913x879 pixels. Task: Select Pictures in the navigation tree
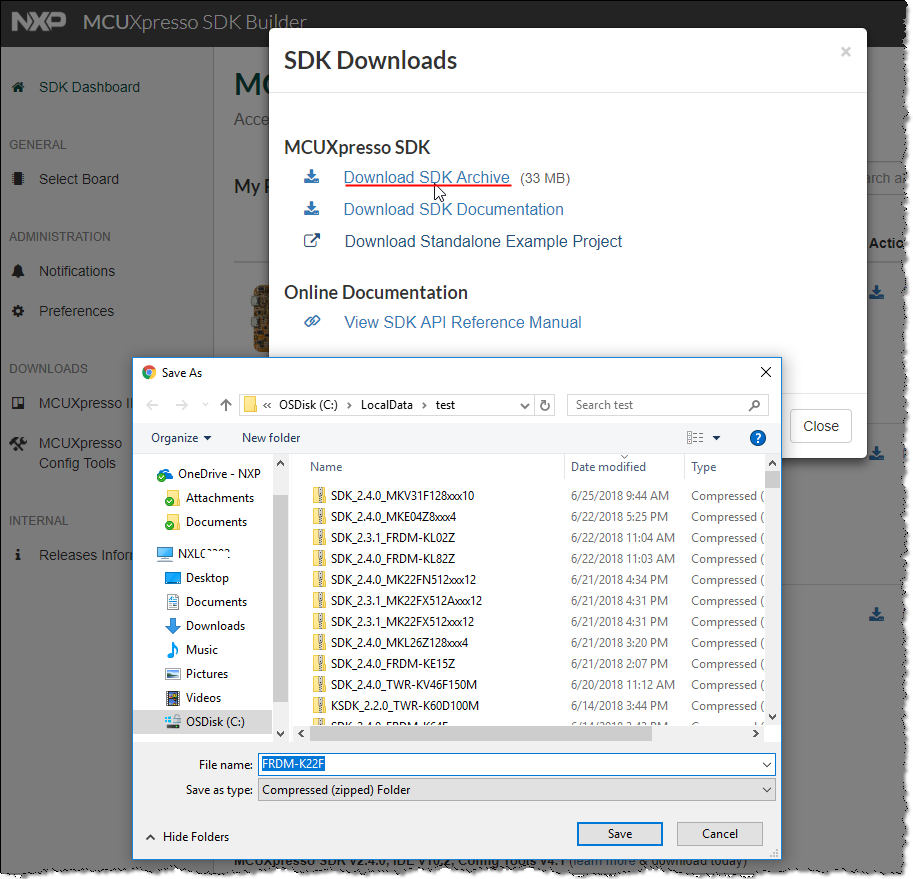point(207,674)
